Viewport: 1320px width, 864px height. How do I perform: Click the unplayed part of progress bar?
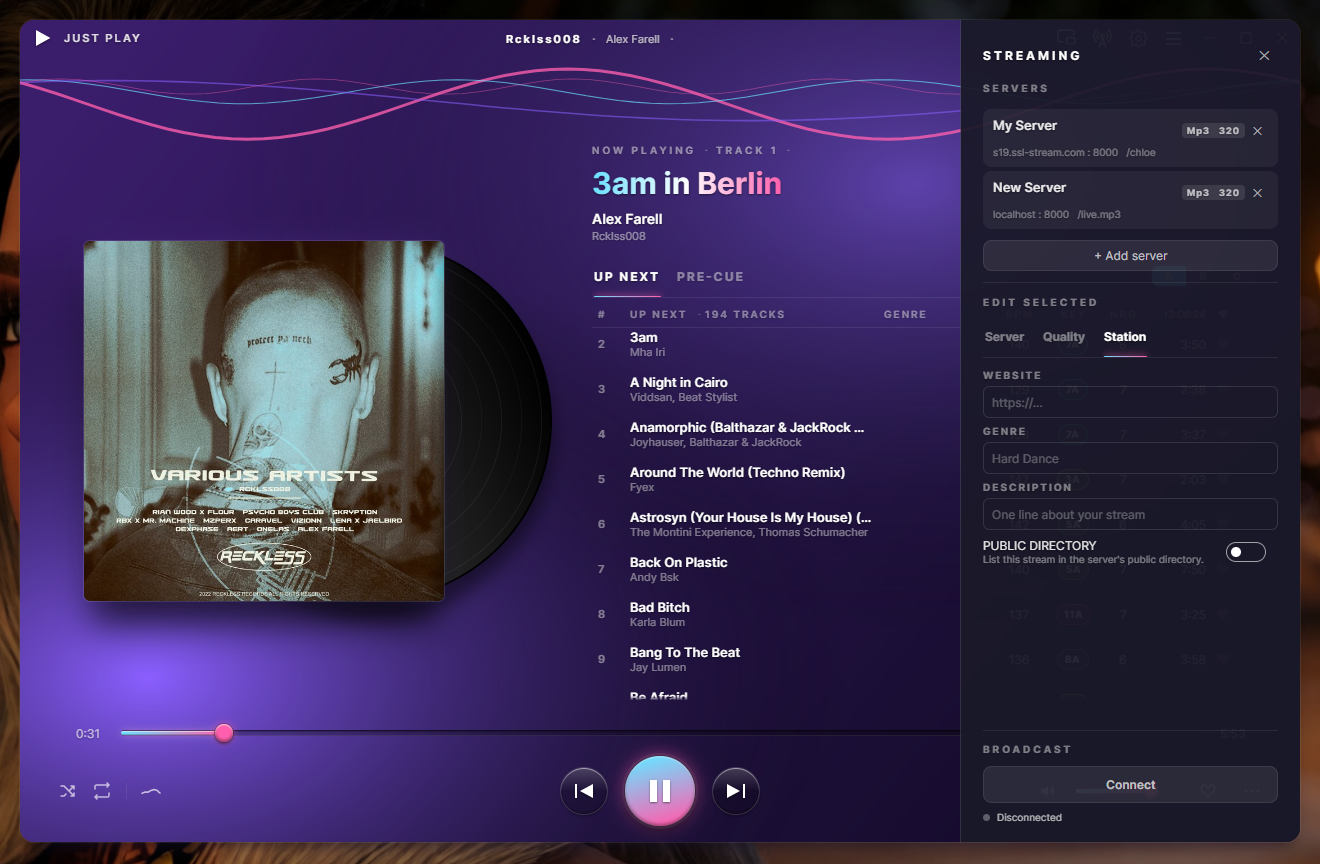click(596, 733)
